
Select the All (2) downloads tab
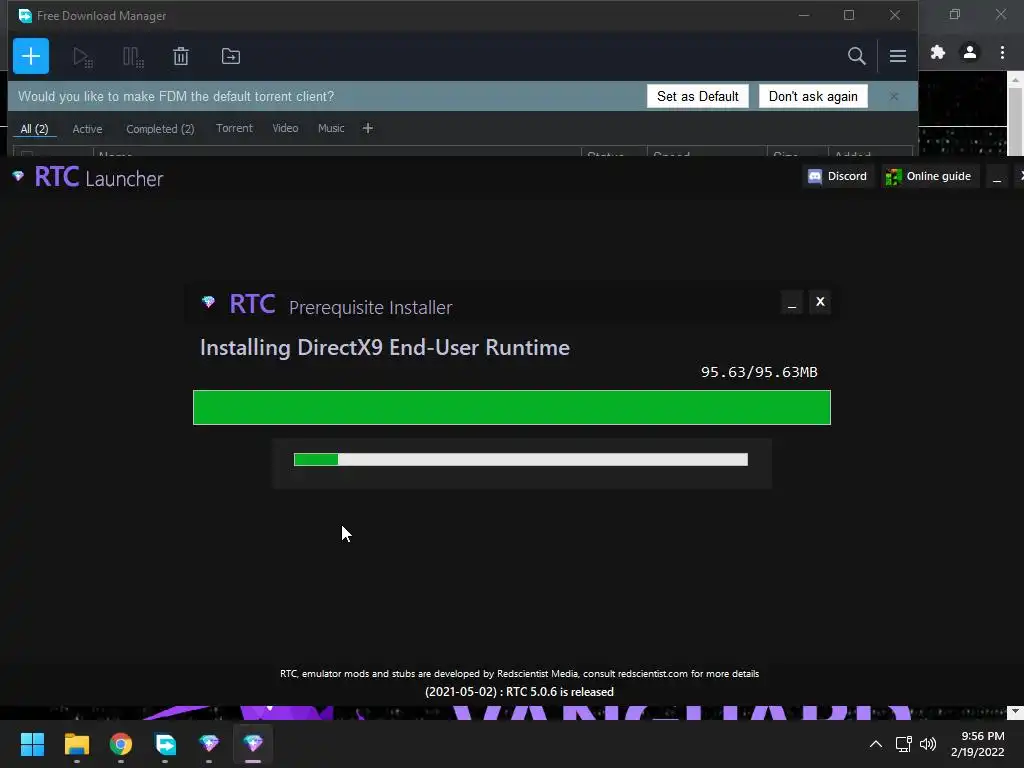click(x=35, y=129)
